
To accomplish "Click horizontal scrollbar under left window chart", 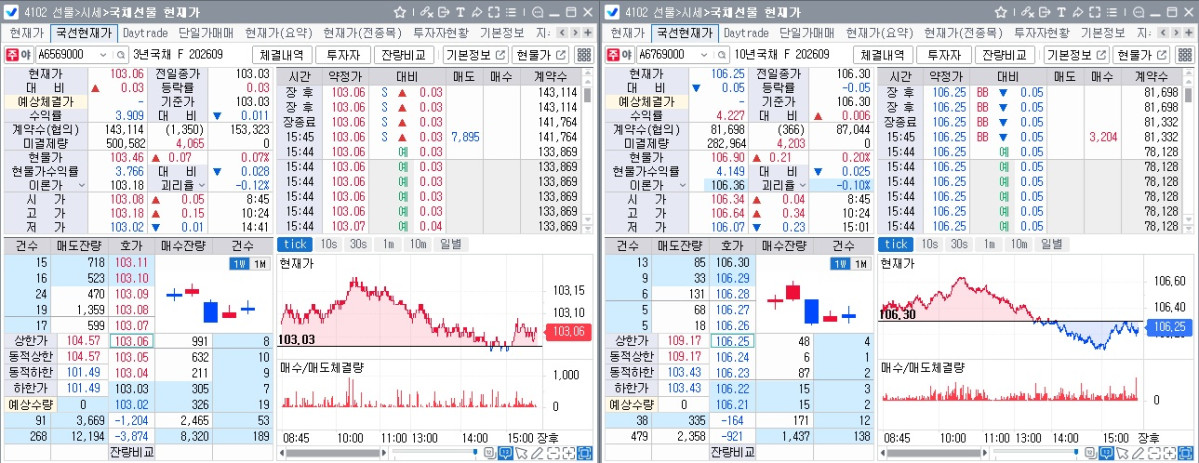I will pos(333,453).
